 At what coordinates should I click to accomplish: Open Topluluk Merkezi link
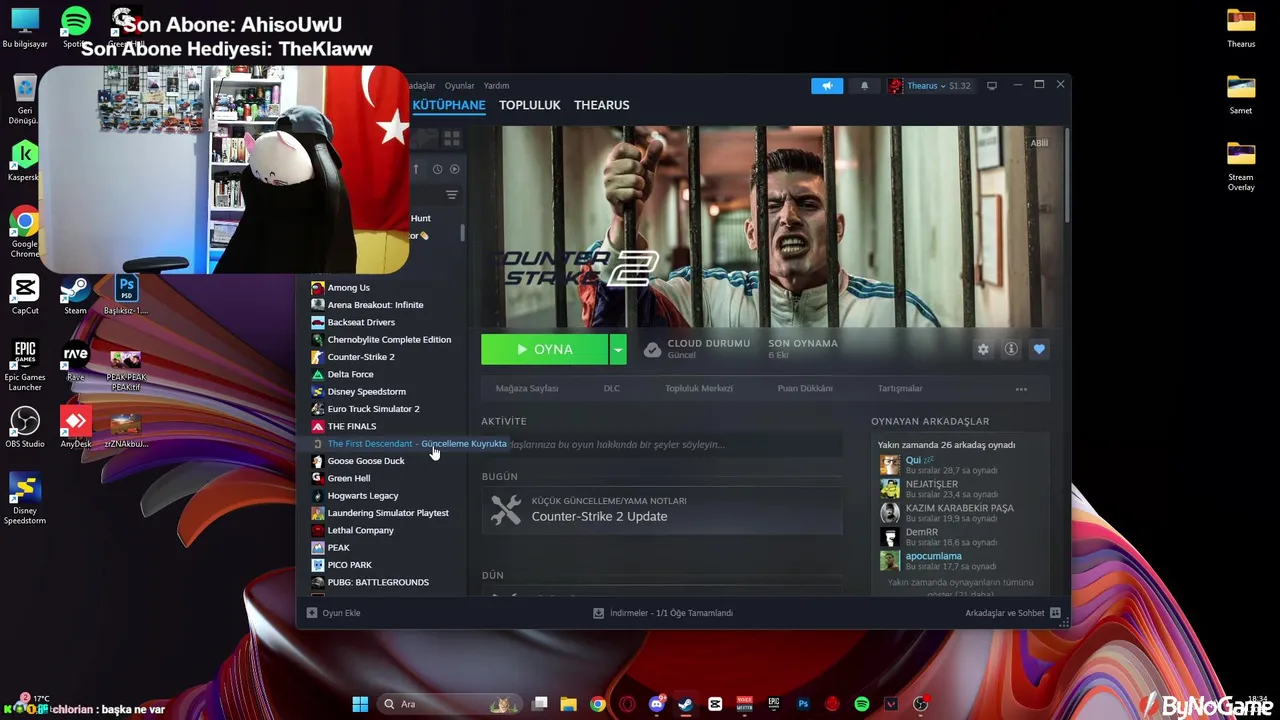tap(699, 388)
